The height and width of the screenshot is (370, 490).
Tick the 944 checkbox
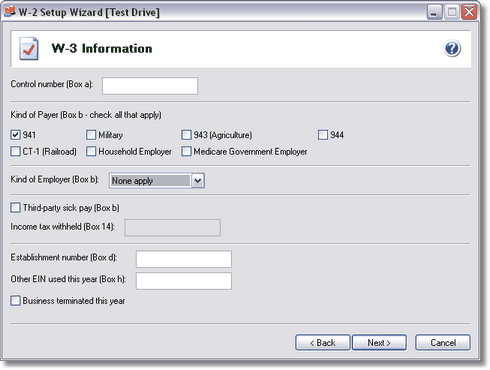point(323,135)
